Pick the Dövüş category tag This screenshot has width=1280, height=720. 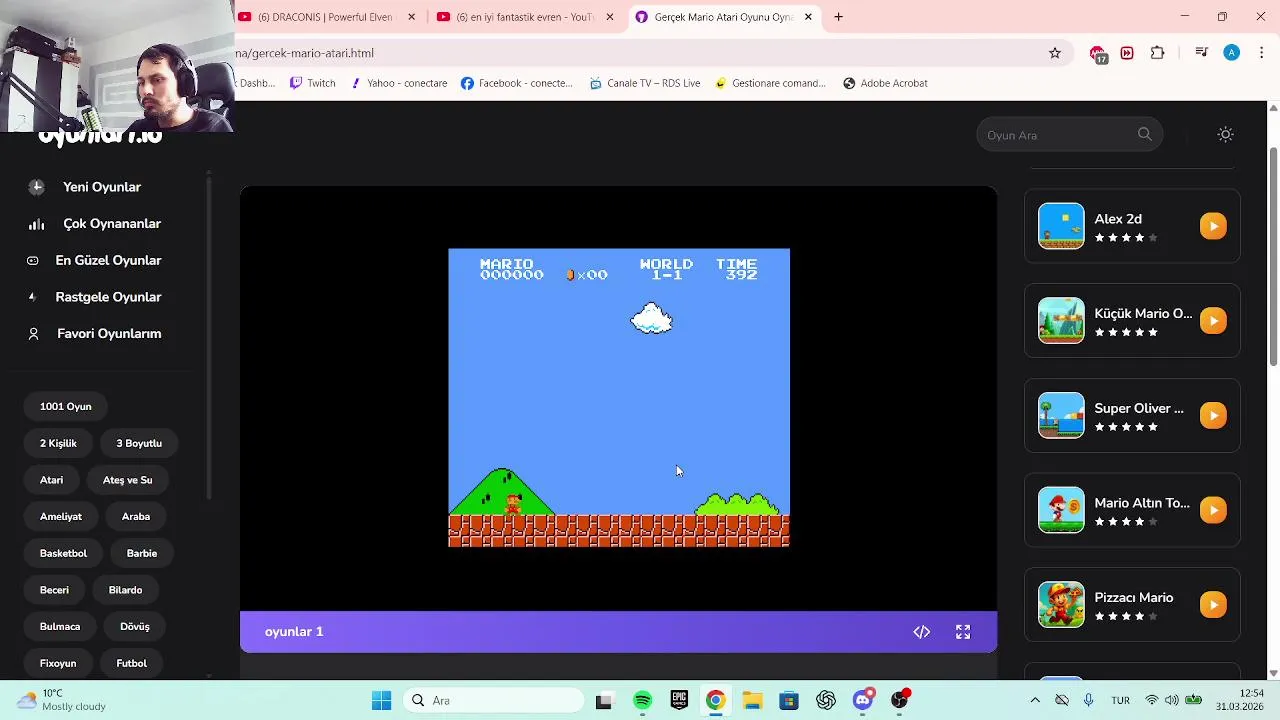pyautogui.click(x=135, y=627)
